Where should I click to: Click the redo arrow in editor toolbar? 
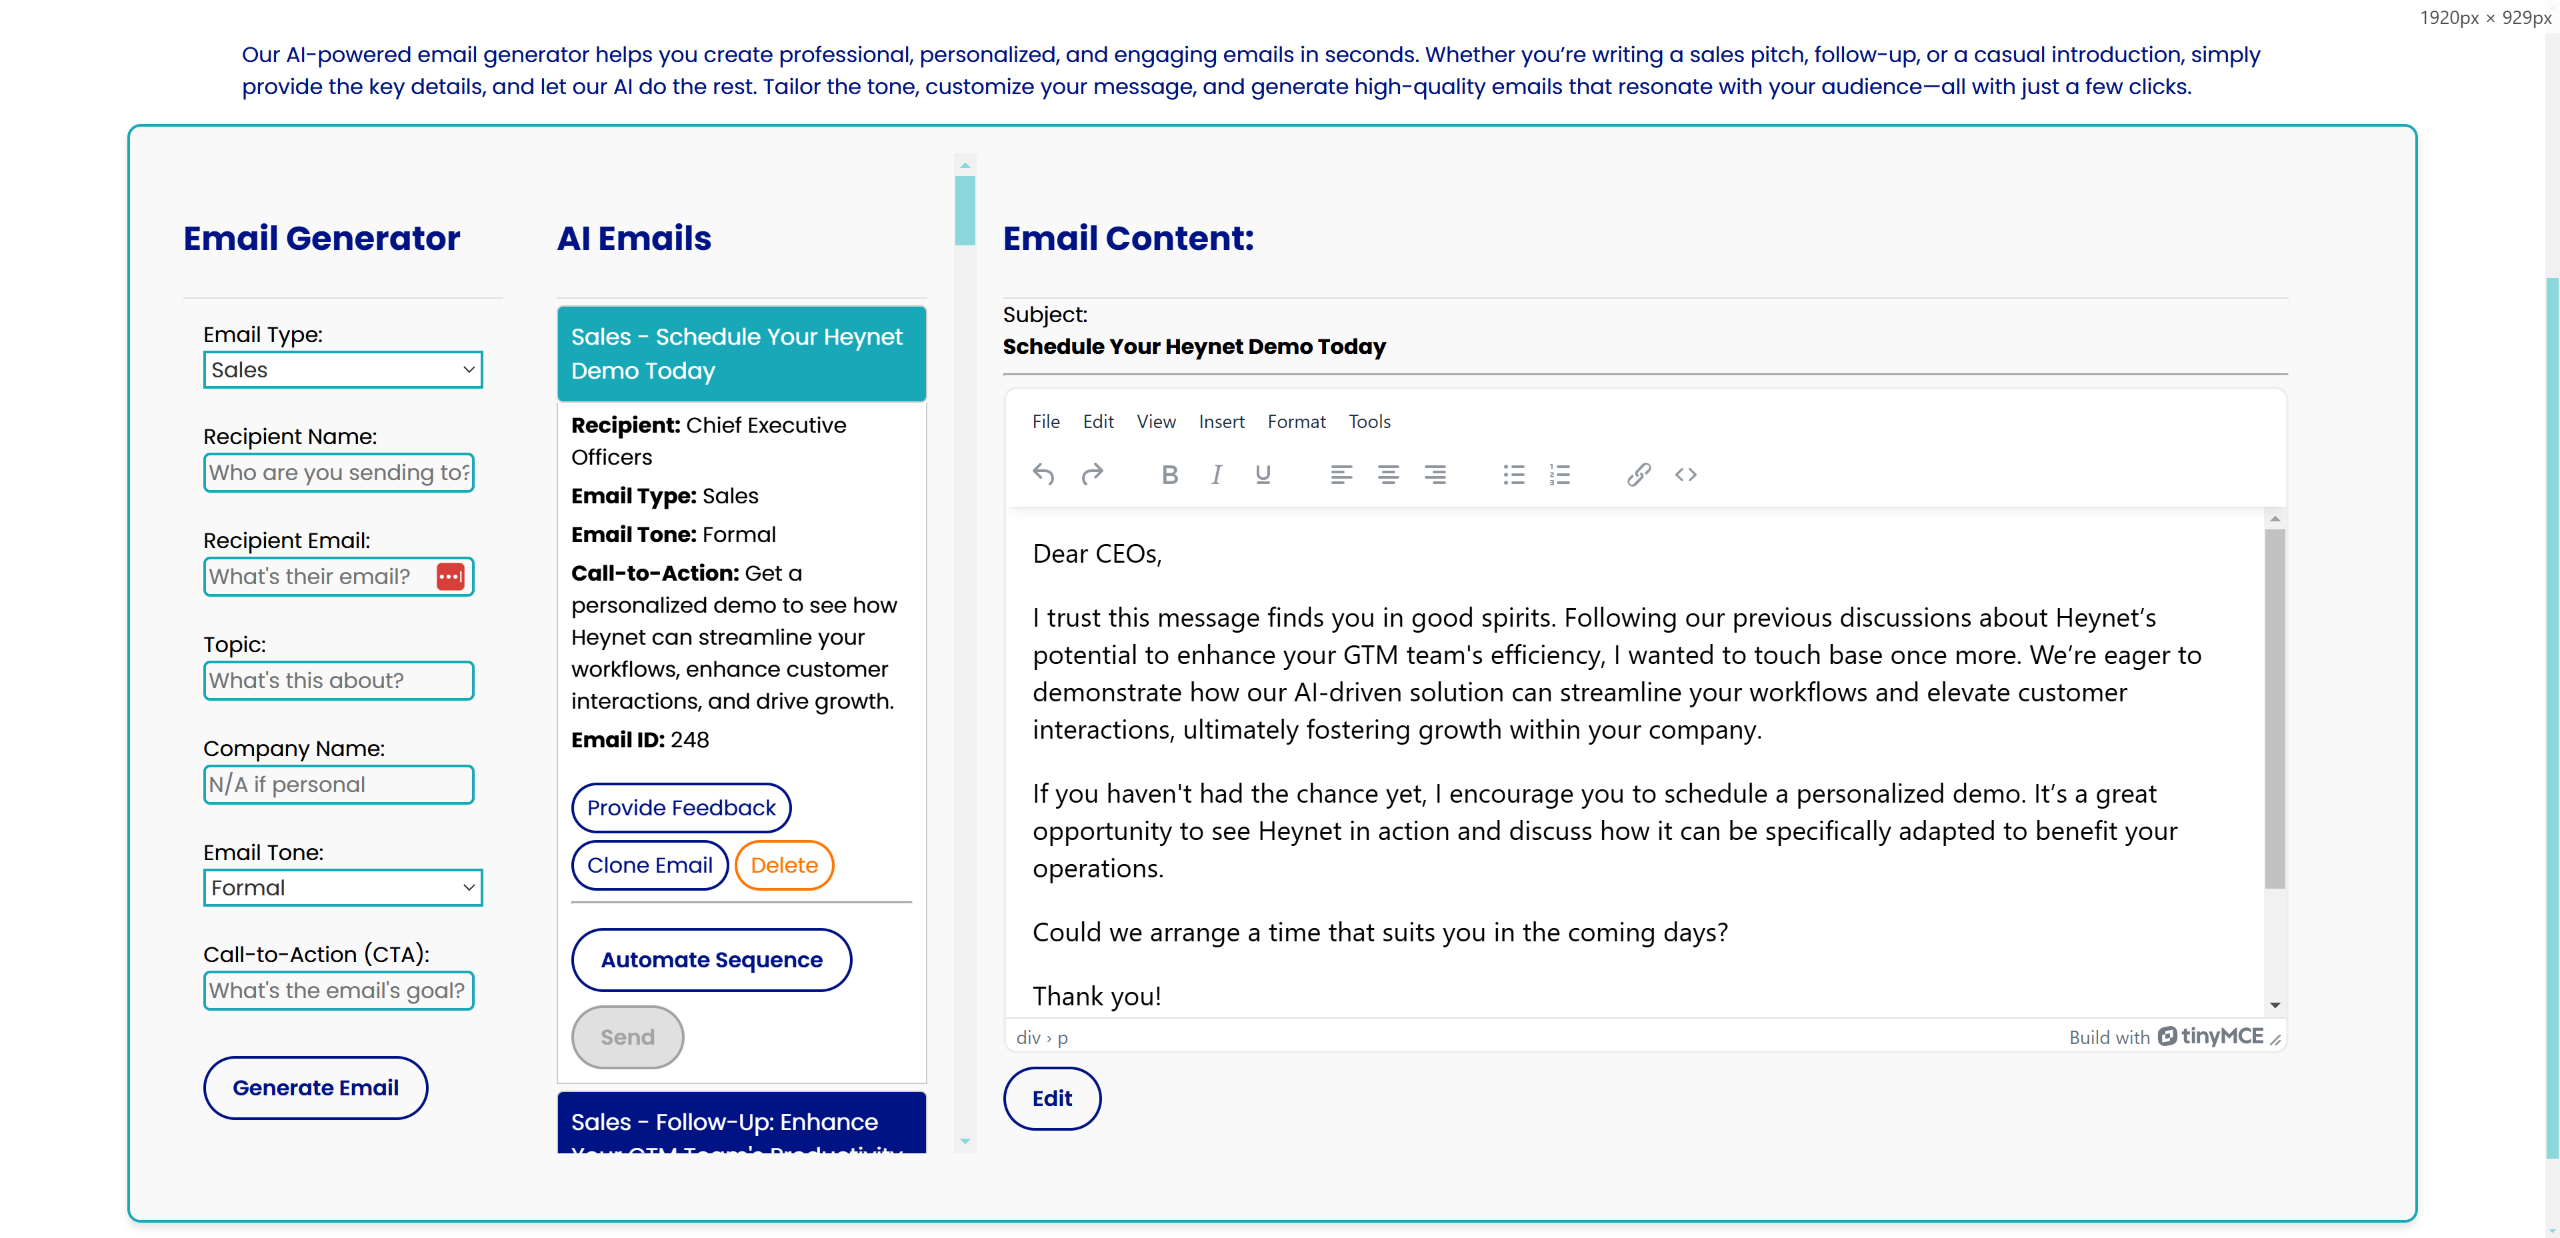(1092, 474)
